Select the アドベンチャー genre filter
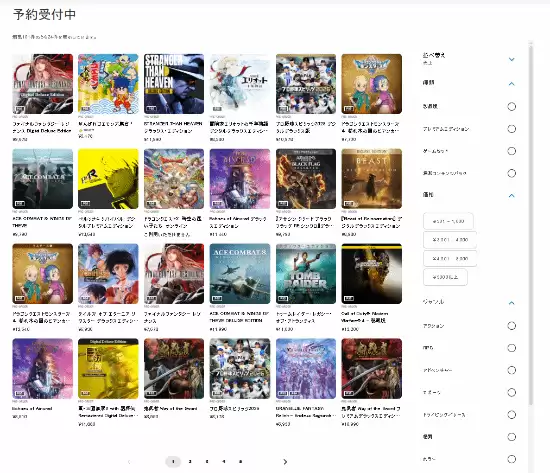The image size is (550, 473). click(511, 370)
